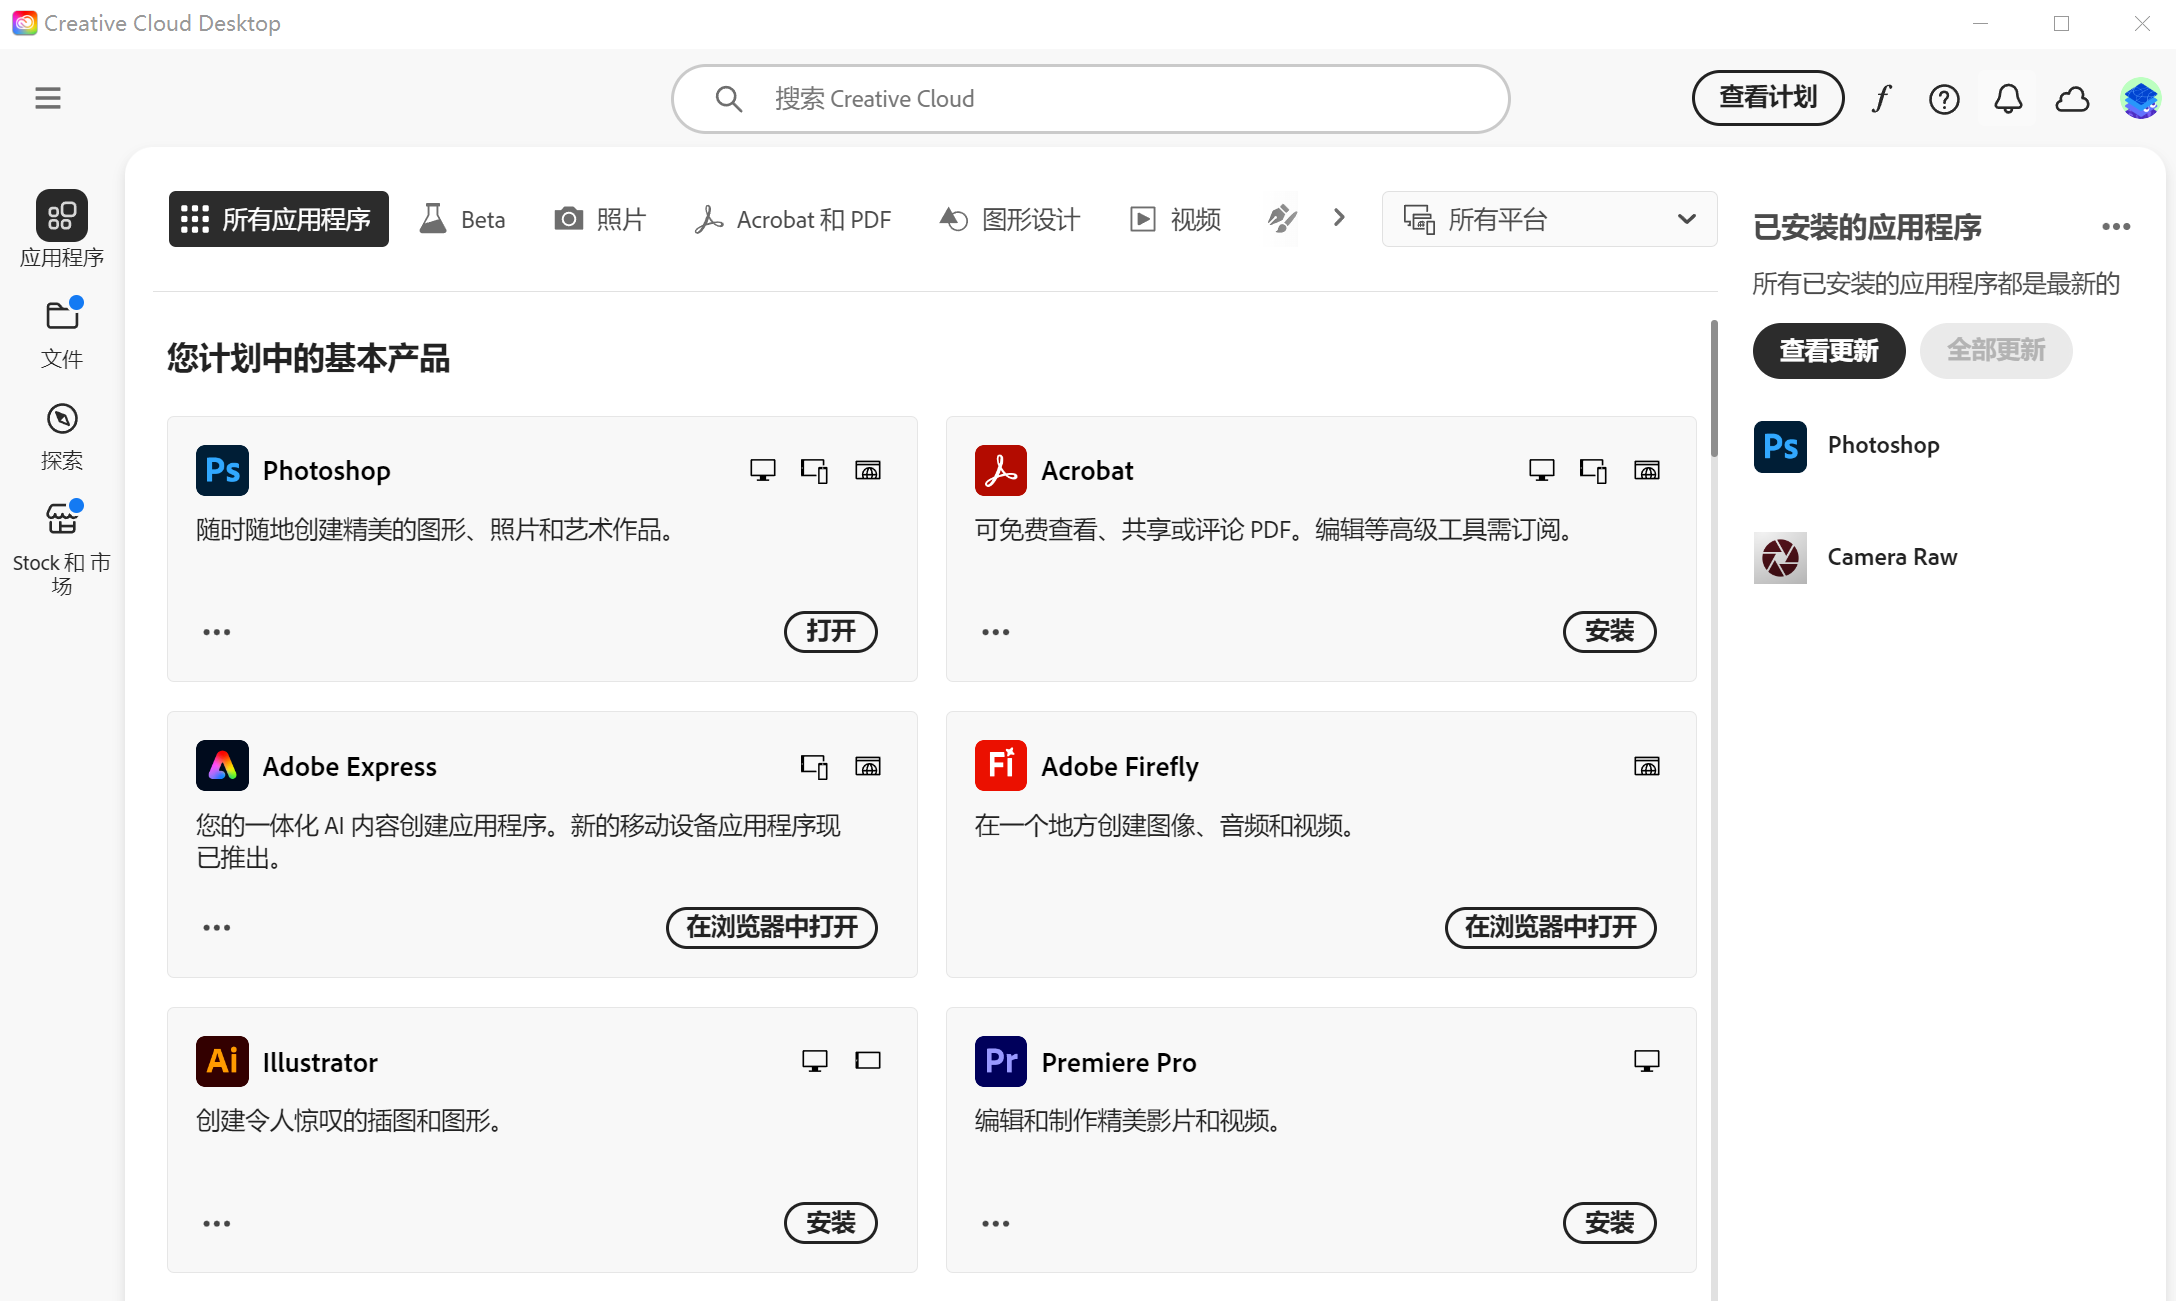
Task: Open 已安装的应用程序 more options menu
Action: pos(2116,227)
